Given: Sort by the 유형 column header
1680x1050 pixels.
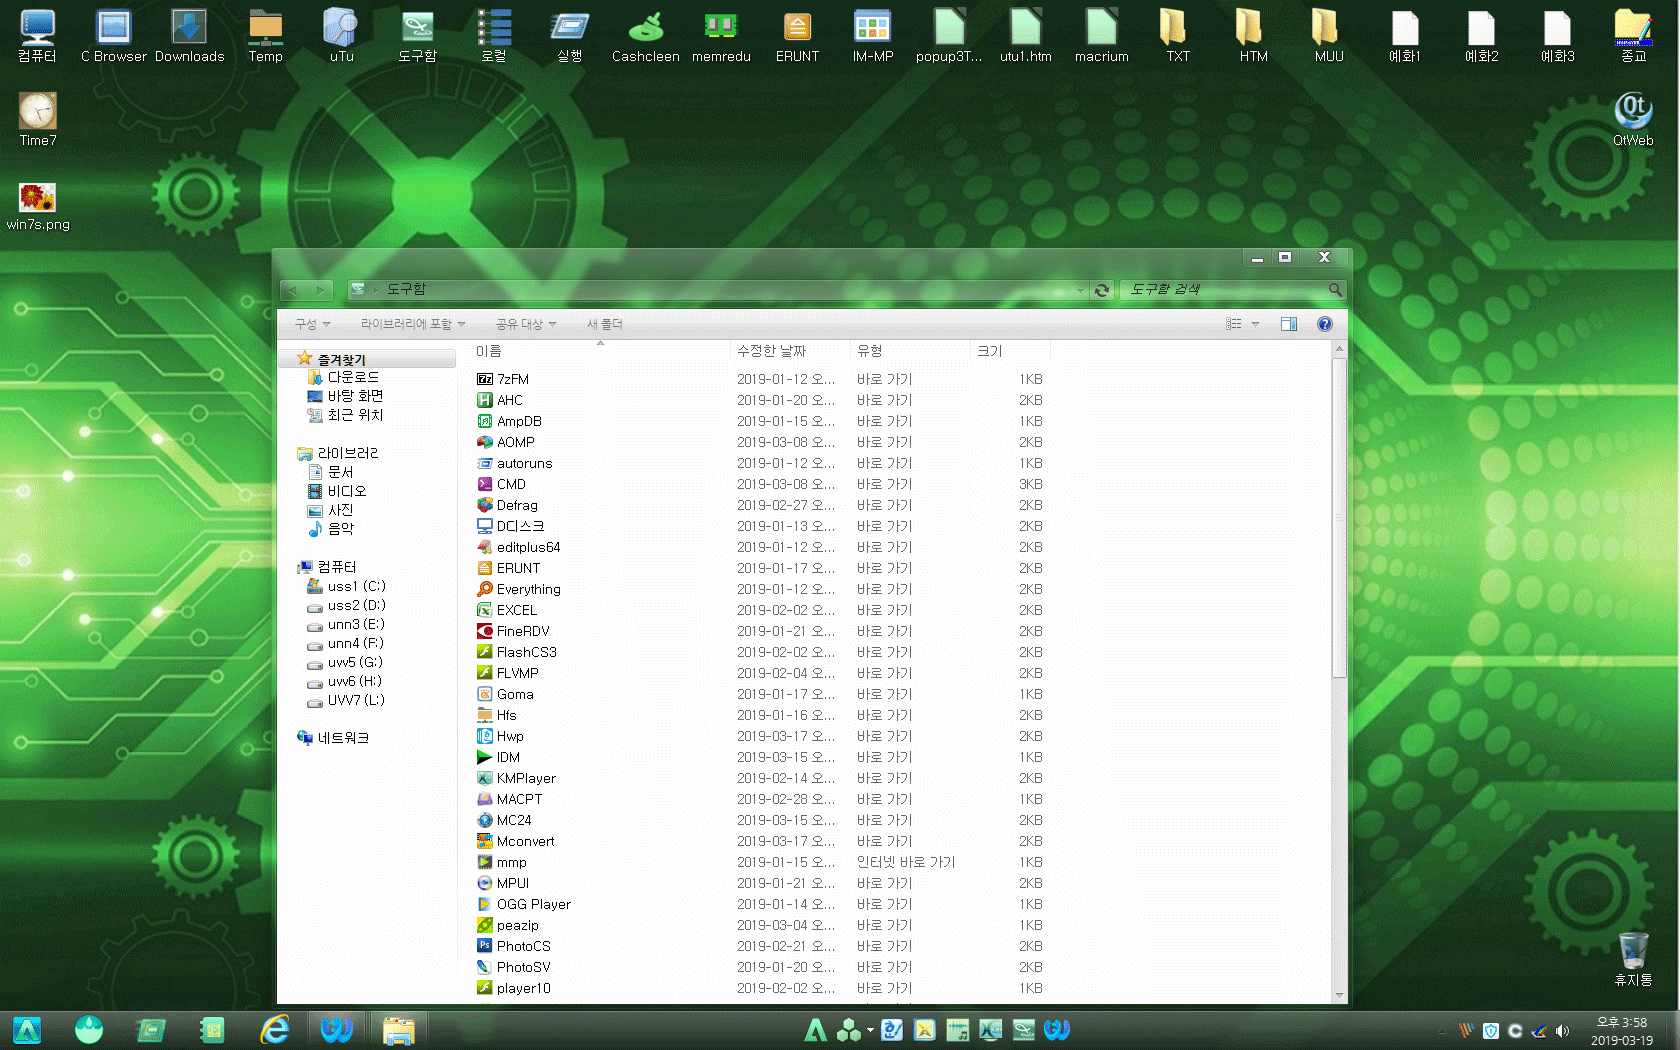Looking at the screenshot, I should pos(911,351).
